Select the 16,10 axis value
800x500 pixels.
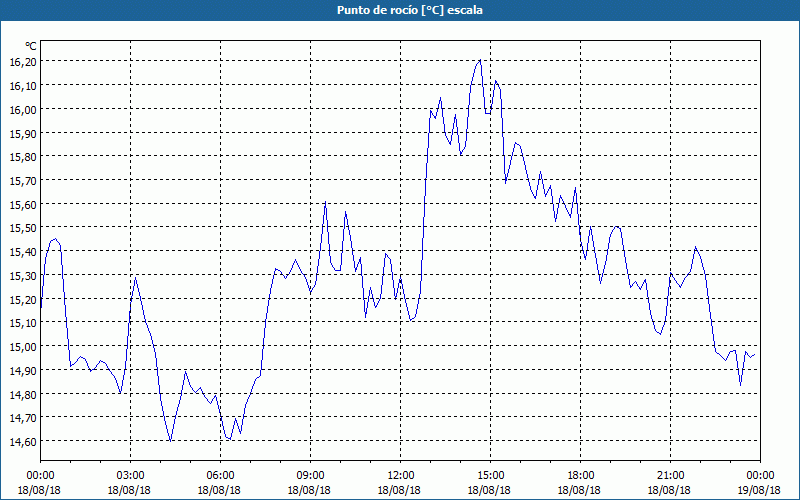(23, 86)
